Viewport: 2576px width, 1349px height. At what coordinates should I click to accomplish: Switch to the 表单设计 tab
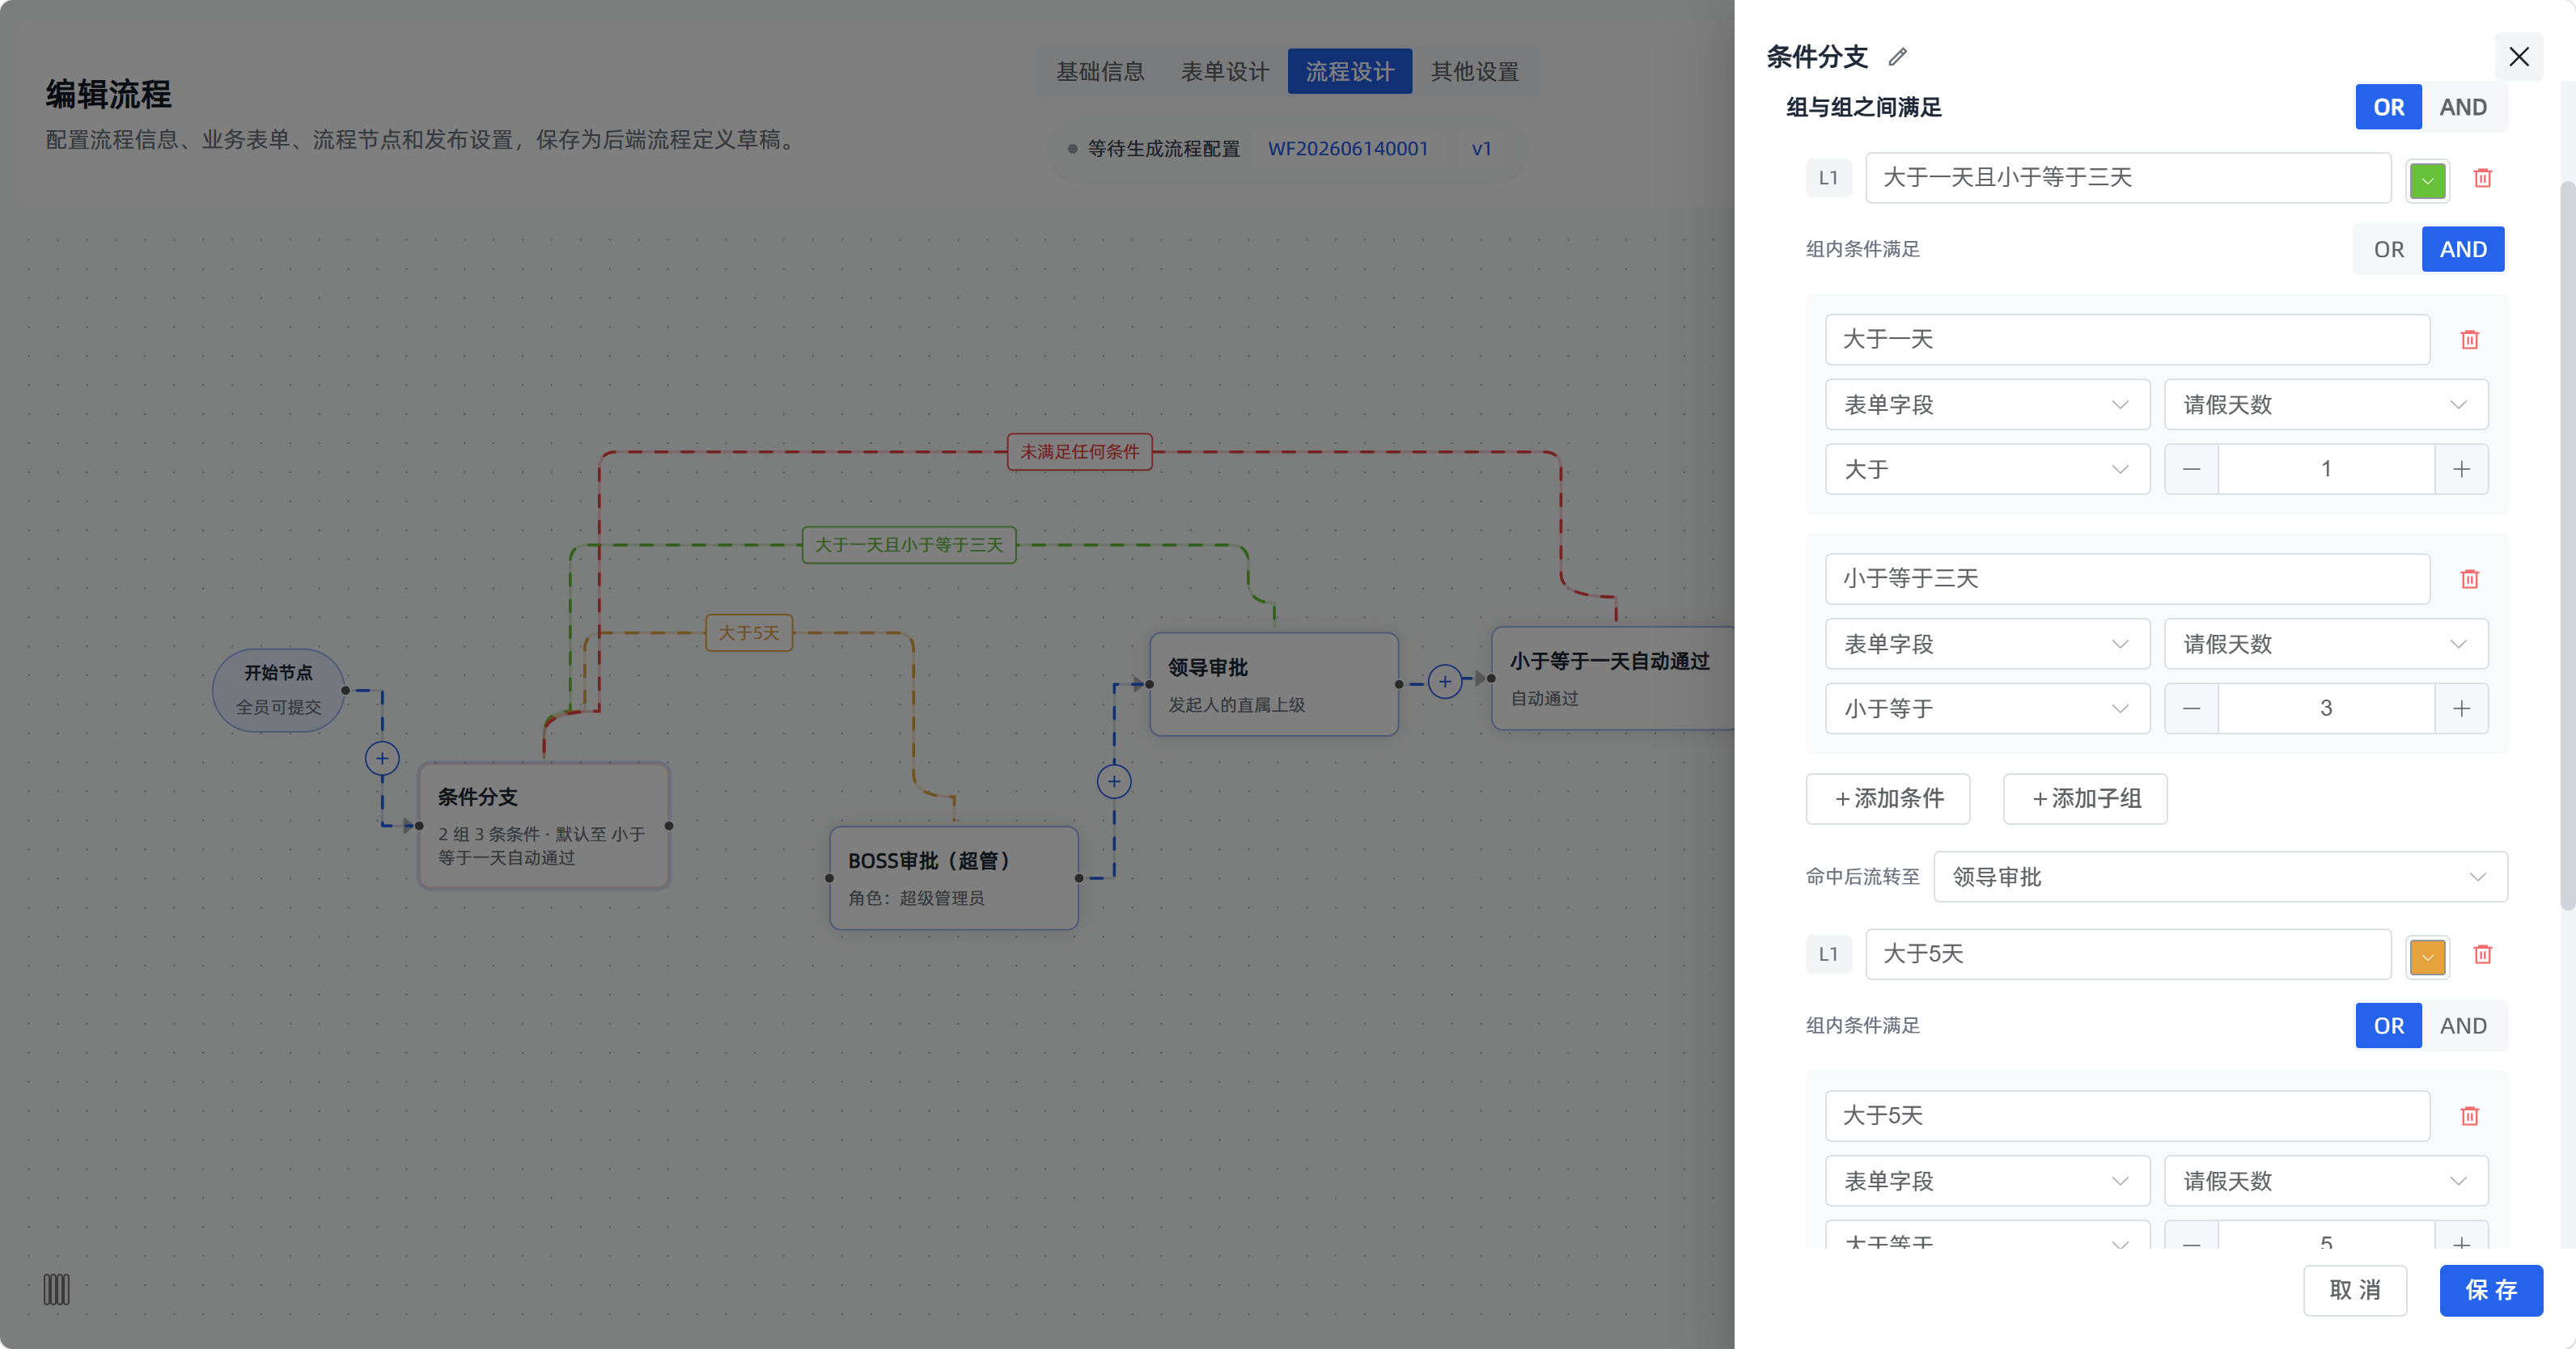click(x=1225, y=71)
